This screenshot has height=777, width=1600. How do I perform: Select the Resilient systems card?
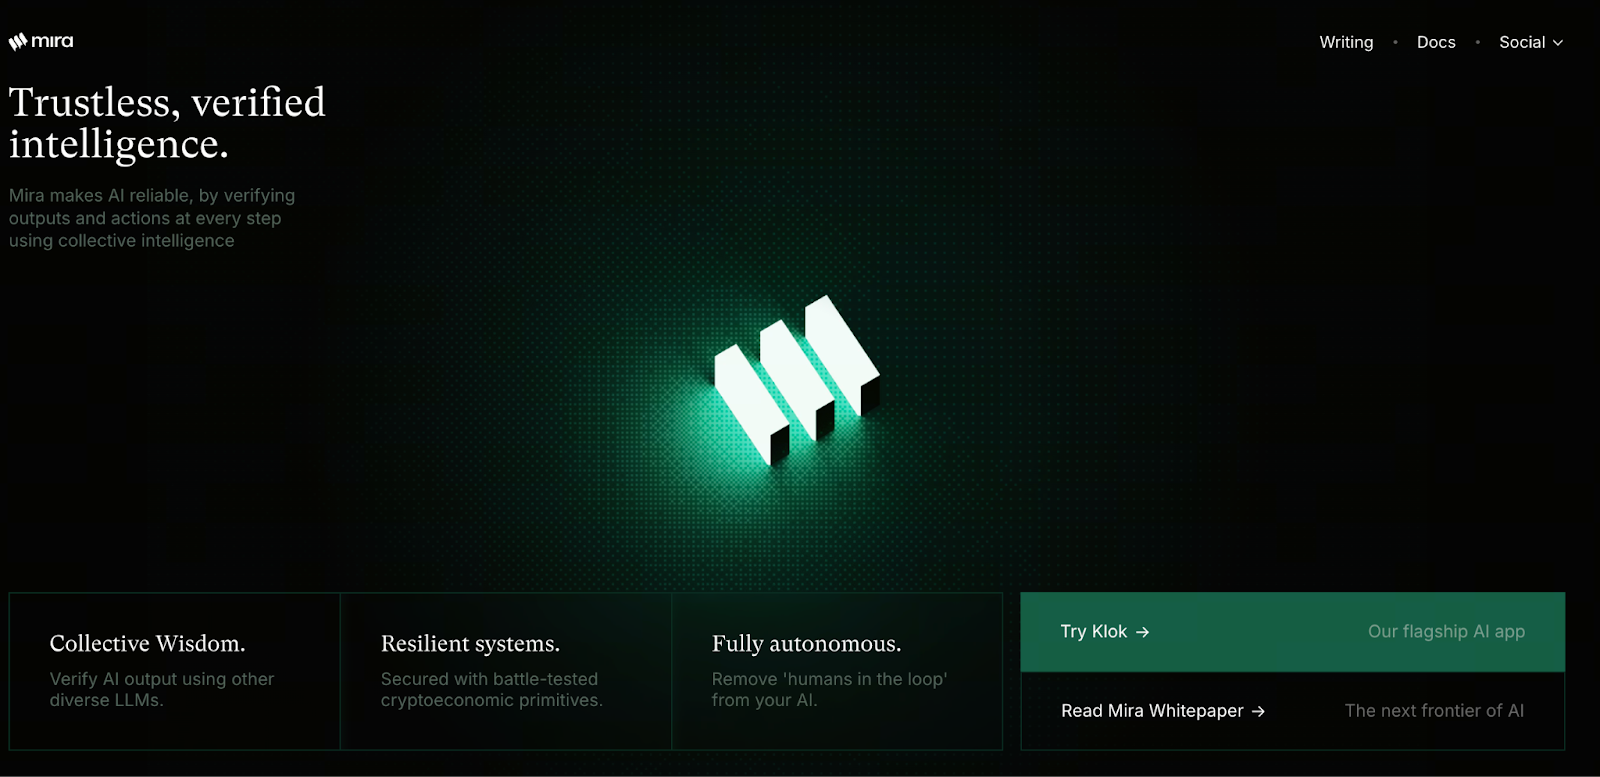tap(506, 671)
